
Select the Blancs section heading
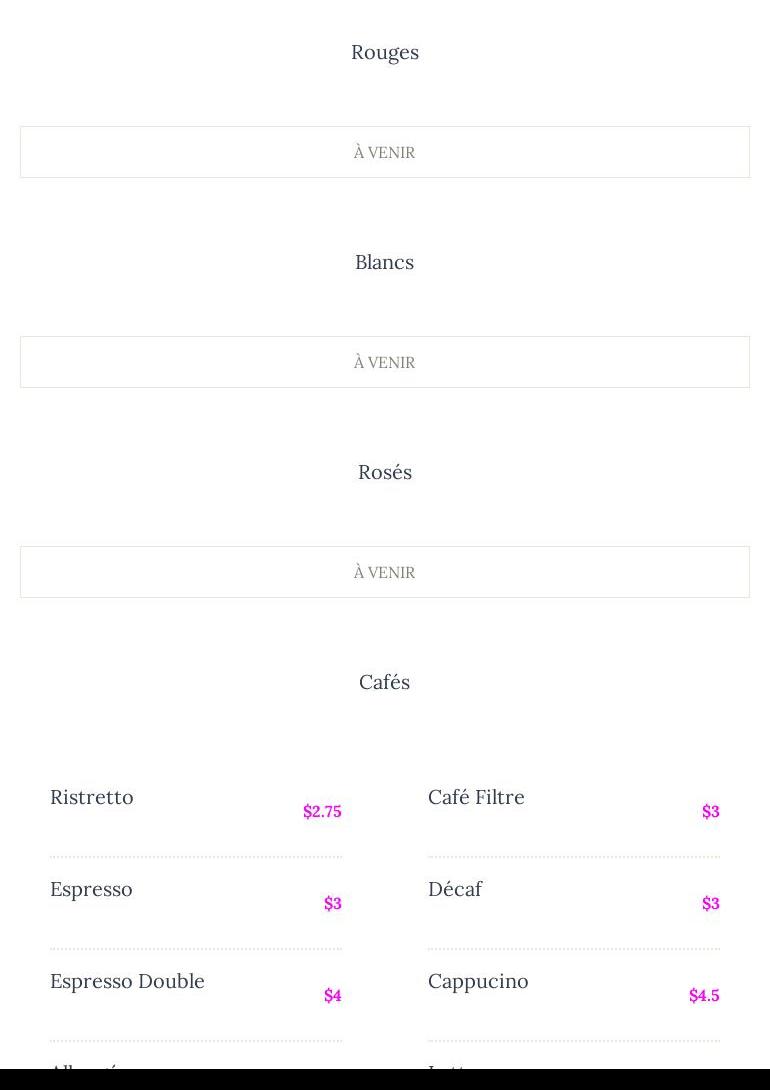click(385, 262)
